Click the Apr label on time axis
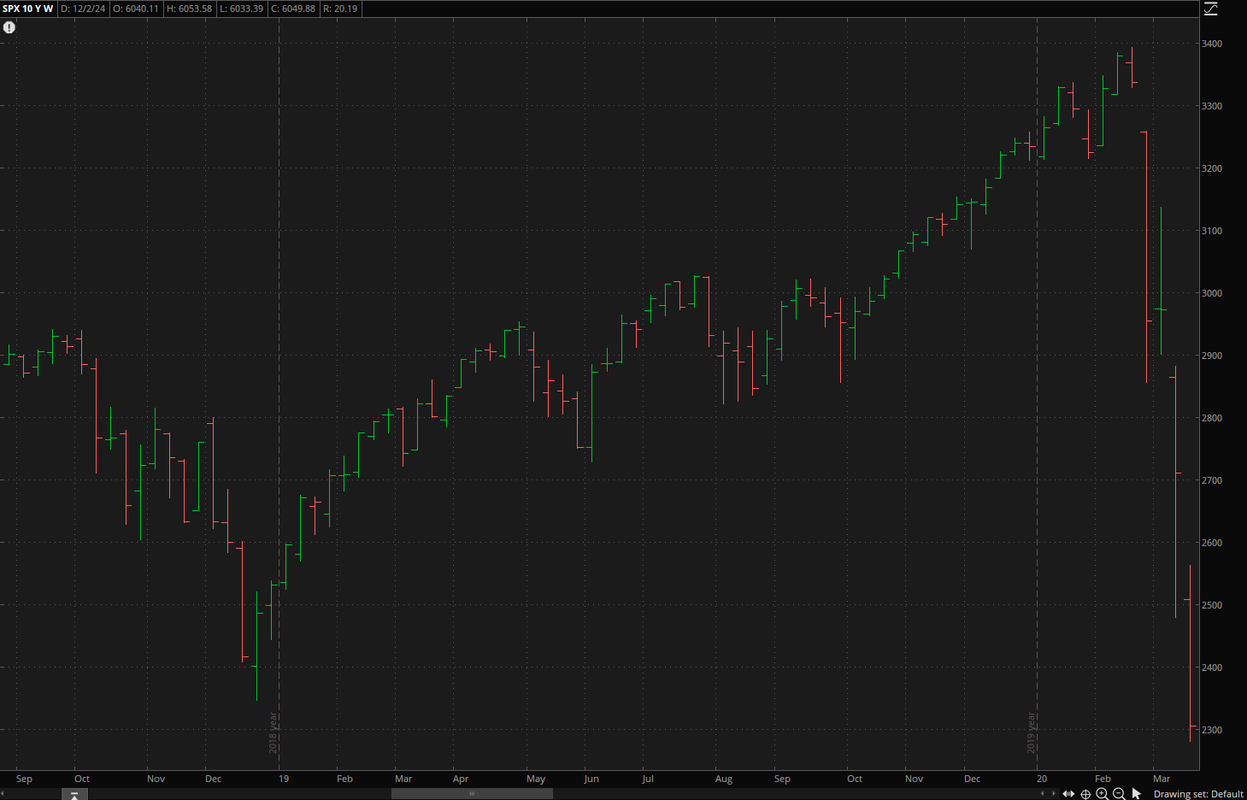This screenshot has width=1247, height=800. pos(460,778)
